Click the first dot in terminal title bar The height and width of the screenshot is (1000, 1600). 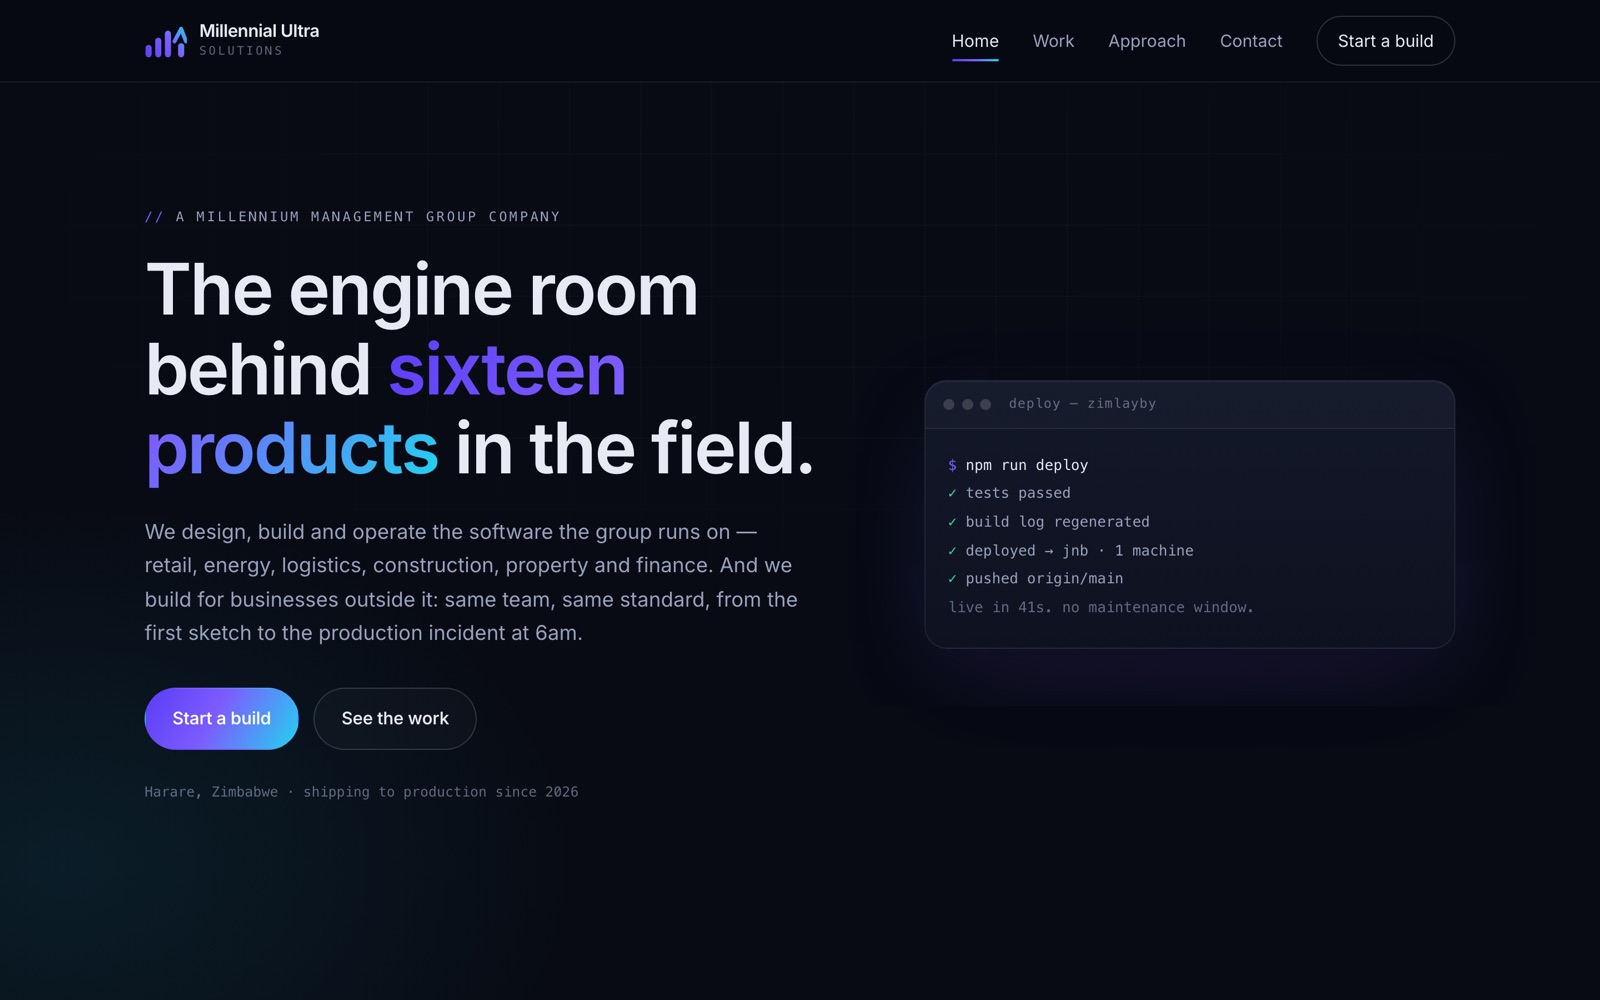949,404
